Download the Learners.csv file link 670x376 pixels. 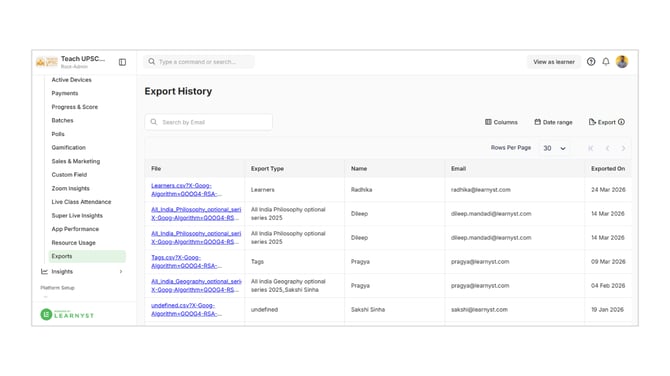[186, 190]
